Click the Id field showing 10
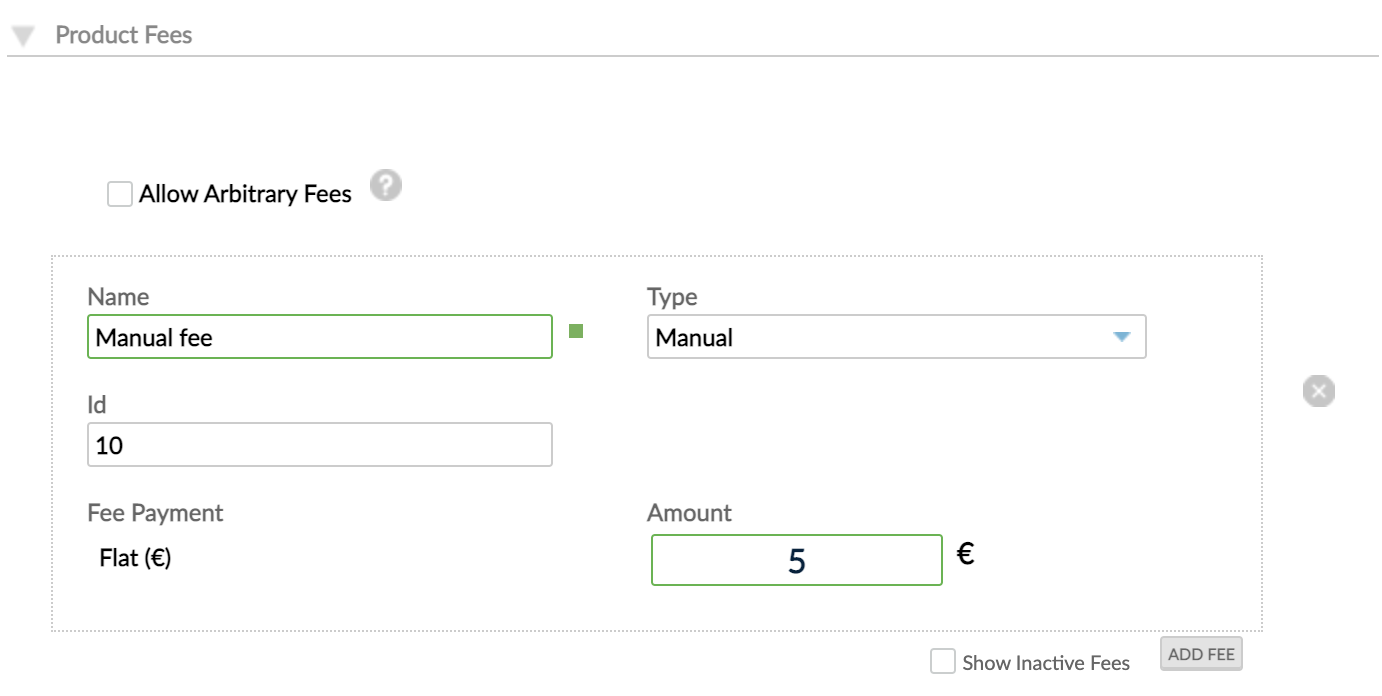Viewport: 1382px width, 696px height. pos(318,444)
